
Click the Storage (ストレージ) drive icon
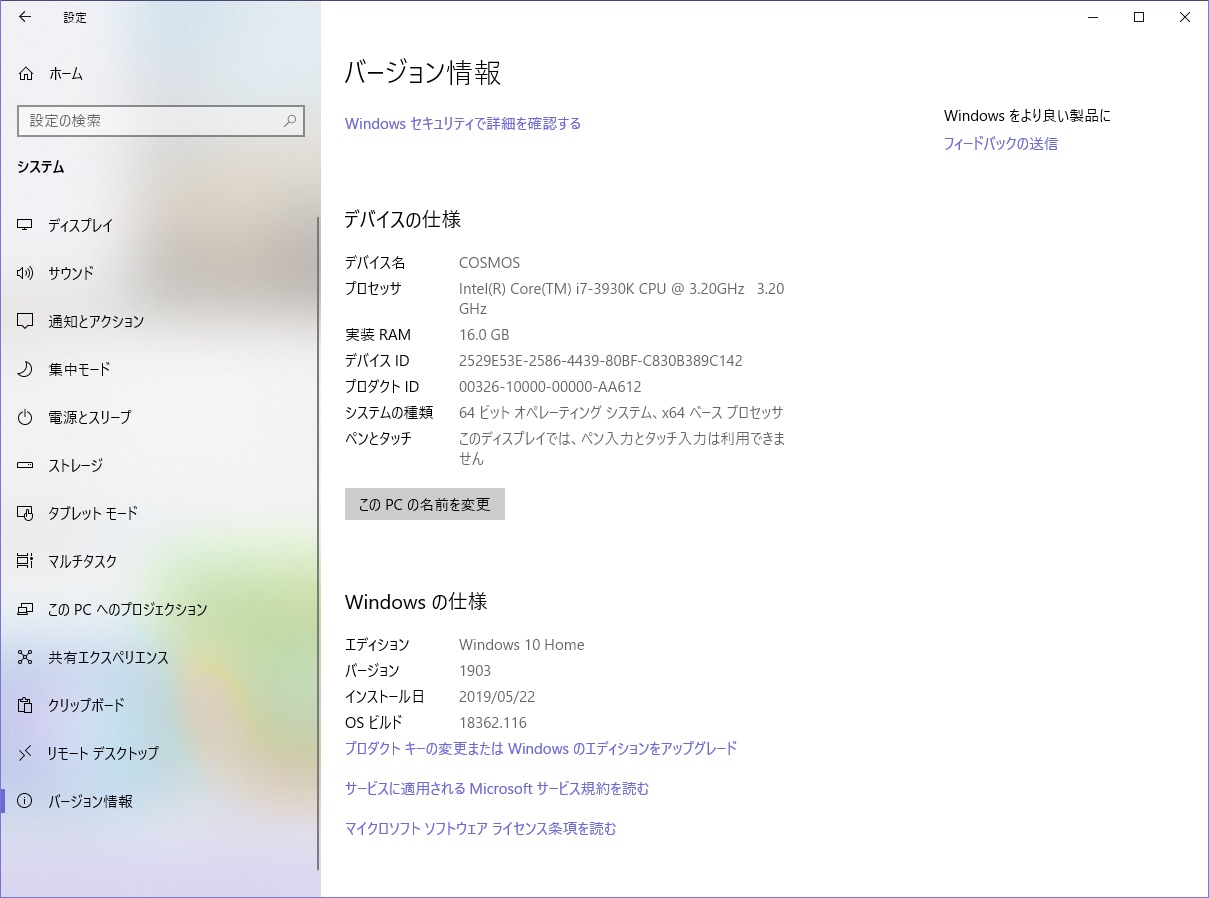tap(26, 465)
